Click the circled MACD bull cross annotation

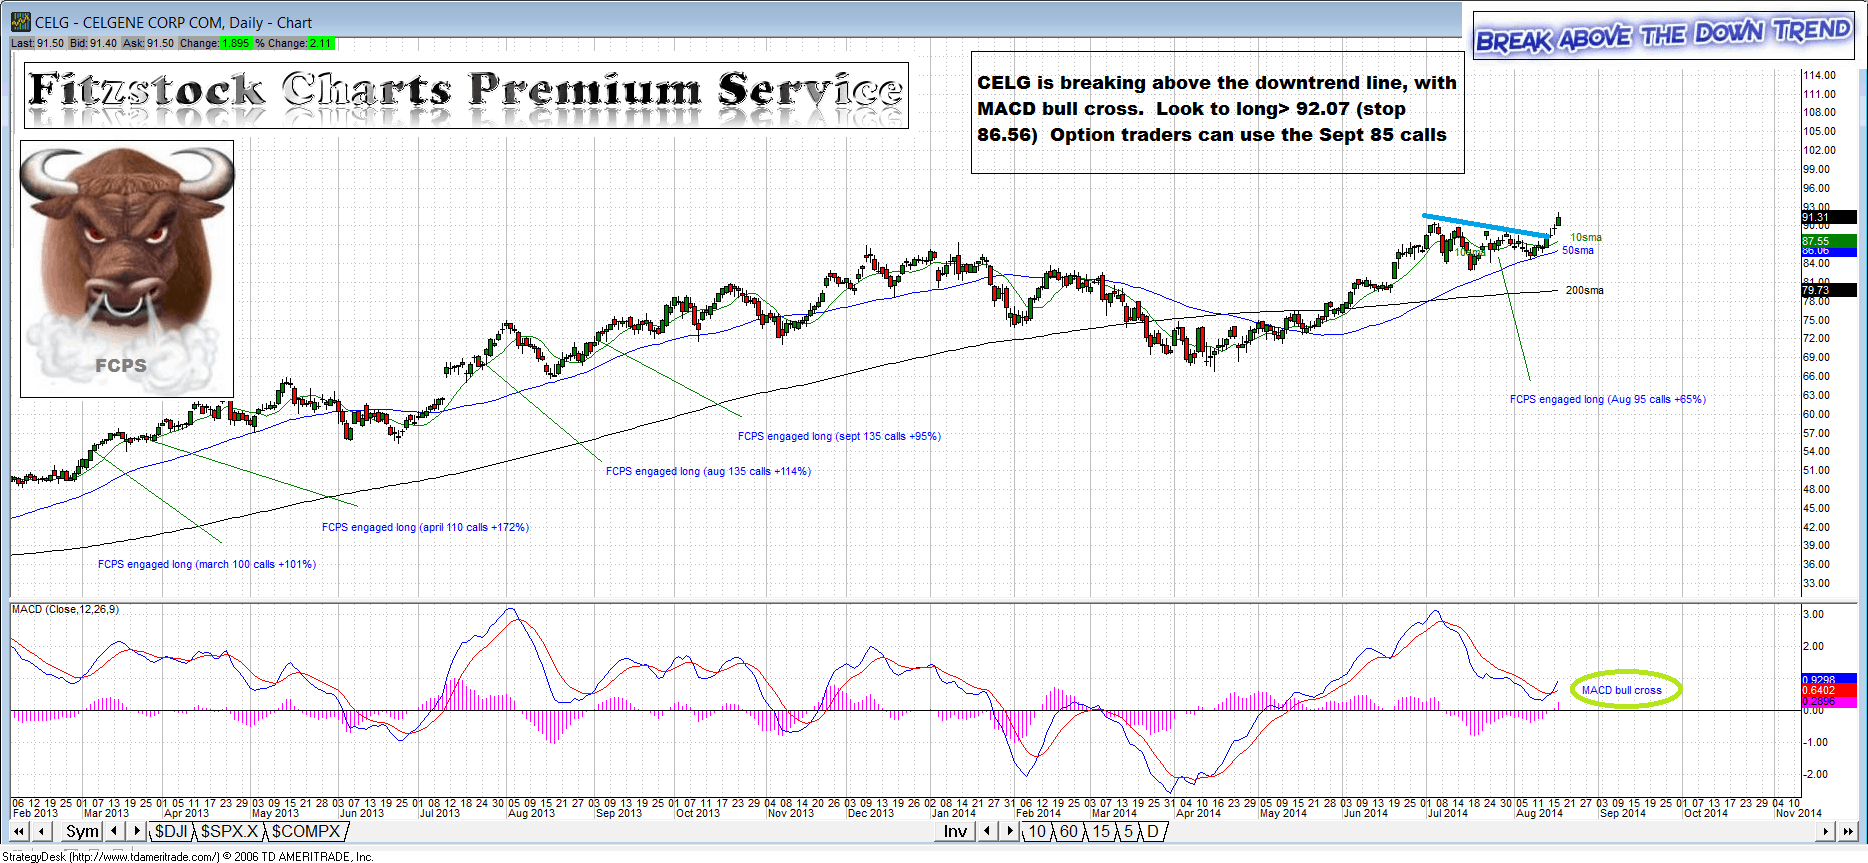1625,690
